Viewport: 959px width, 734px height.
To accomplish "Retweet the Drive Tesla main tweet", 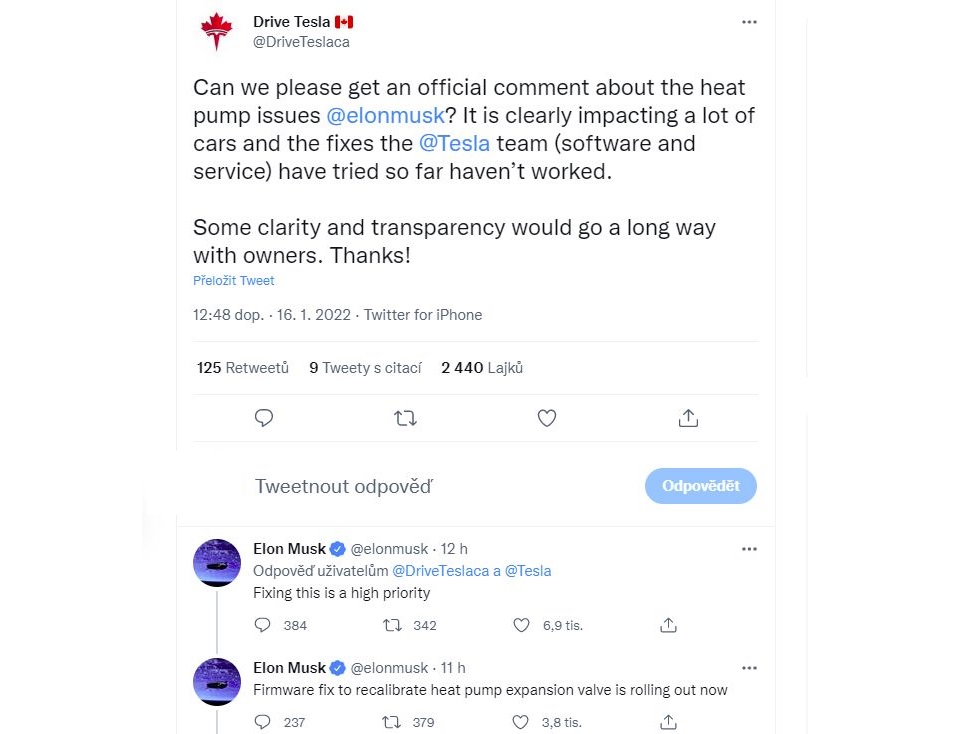I will 405,418.
